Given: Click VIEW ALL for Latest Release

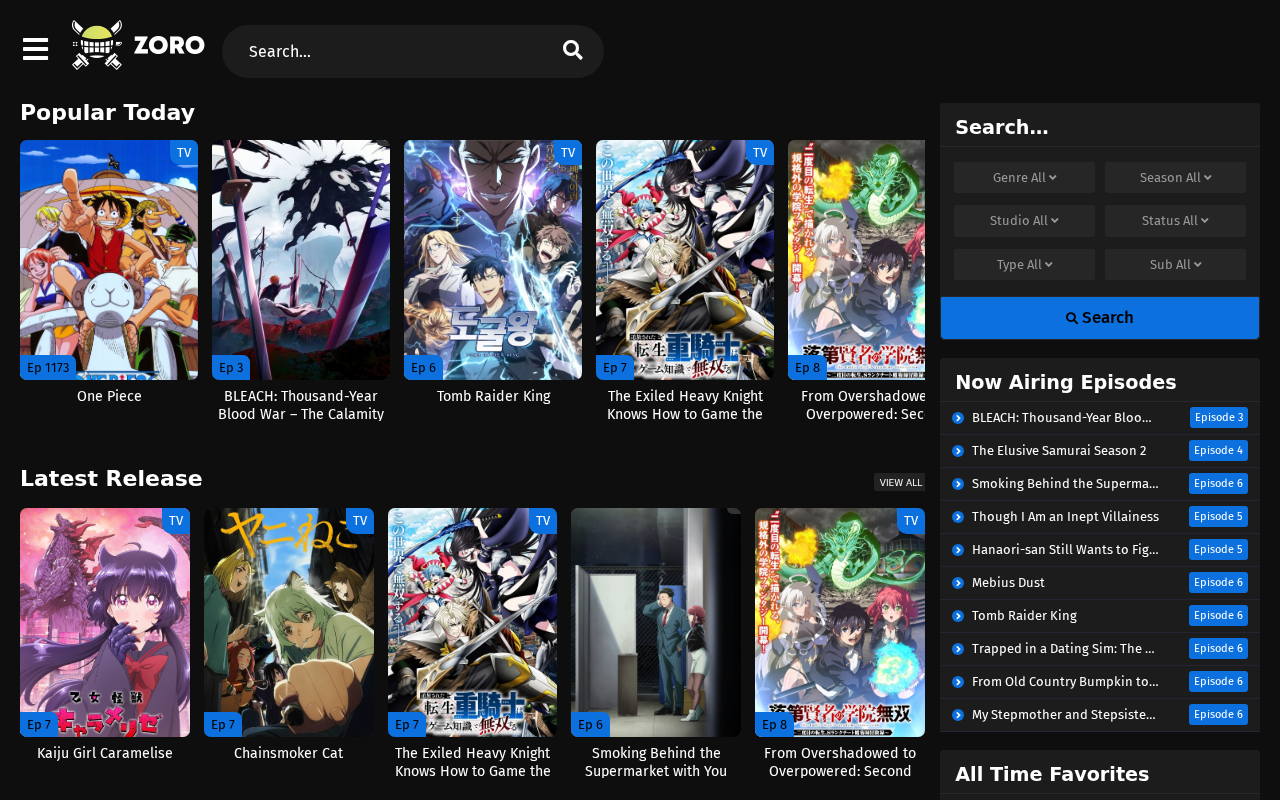Looking at the screenshot, I should (900, 482).
